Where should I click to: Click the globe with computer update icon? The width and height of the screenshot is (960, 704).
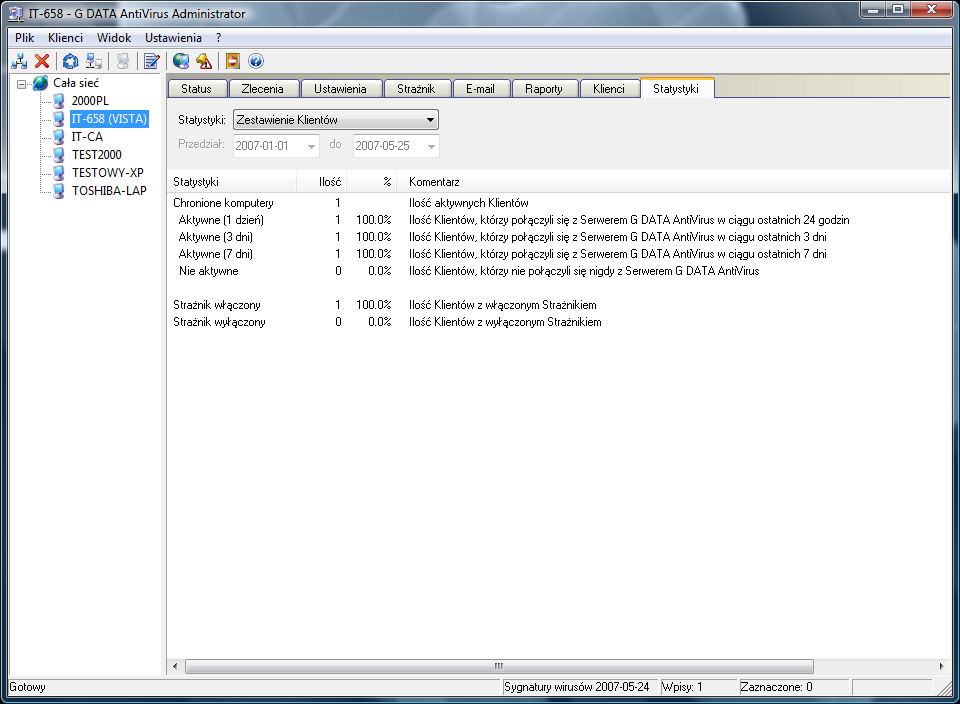(x=181, y=61)
